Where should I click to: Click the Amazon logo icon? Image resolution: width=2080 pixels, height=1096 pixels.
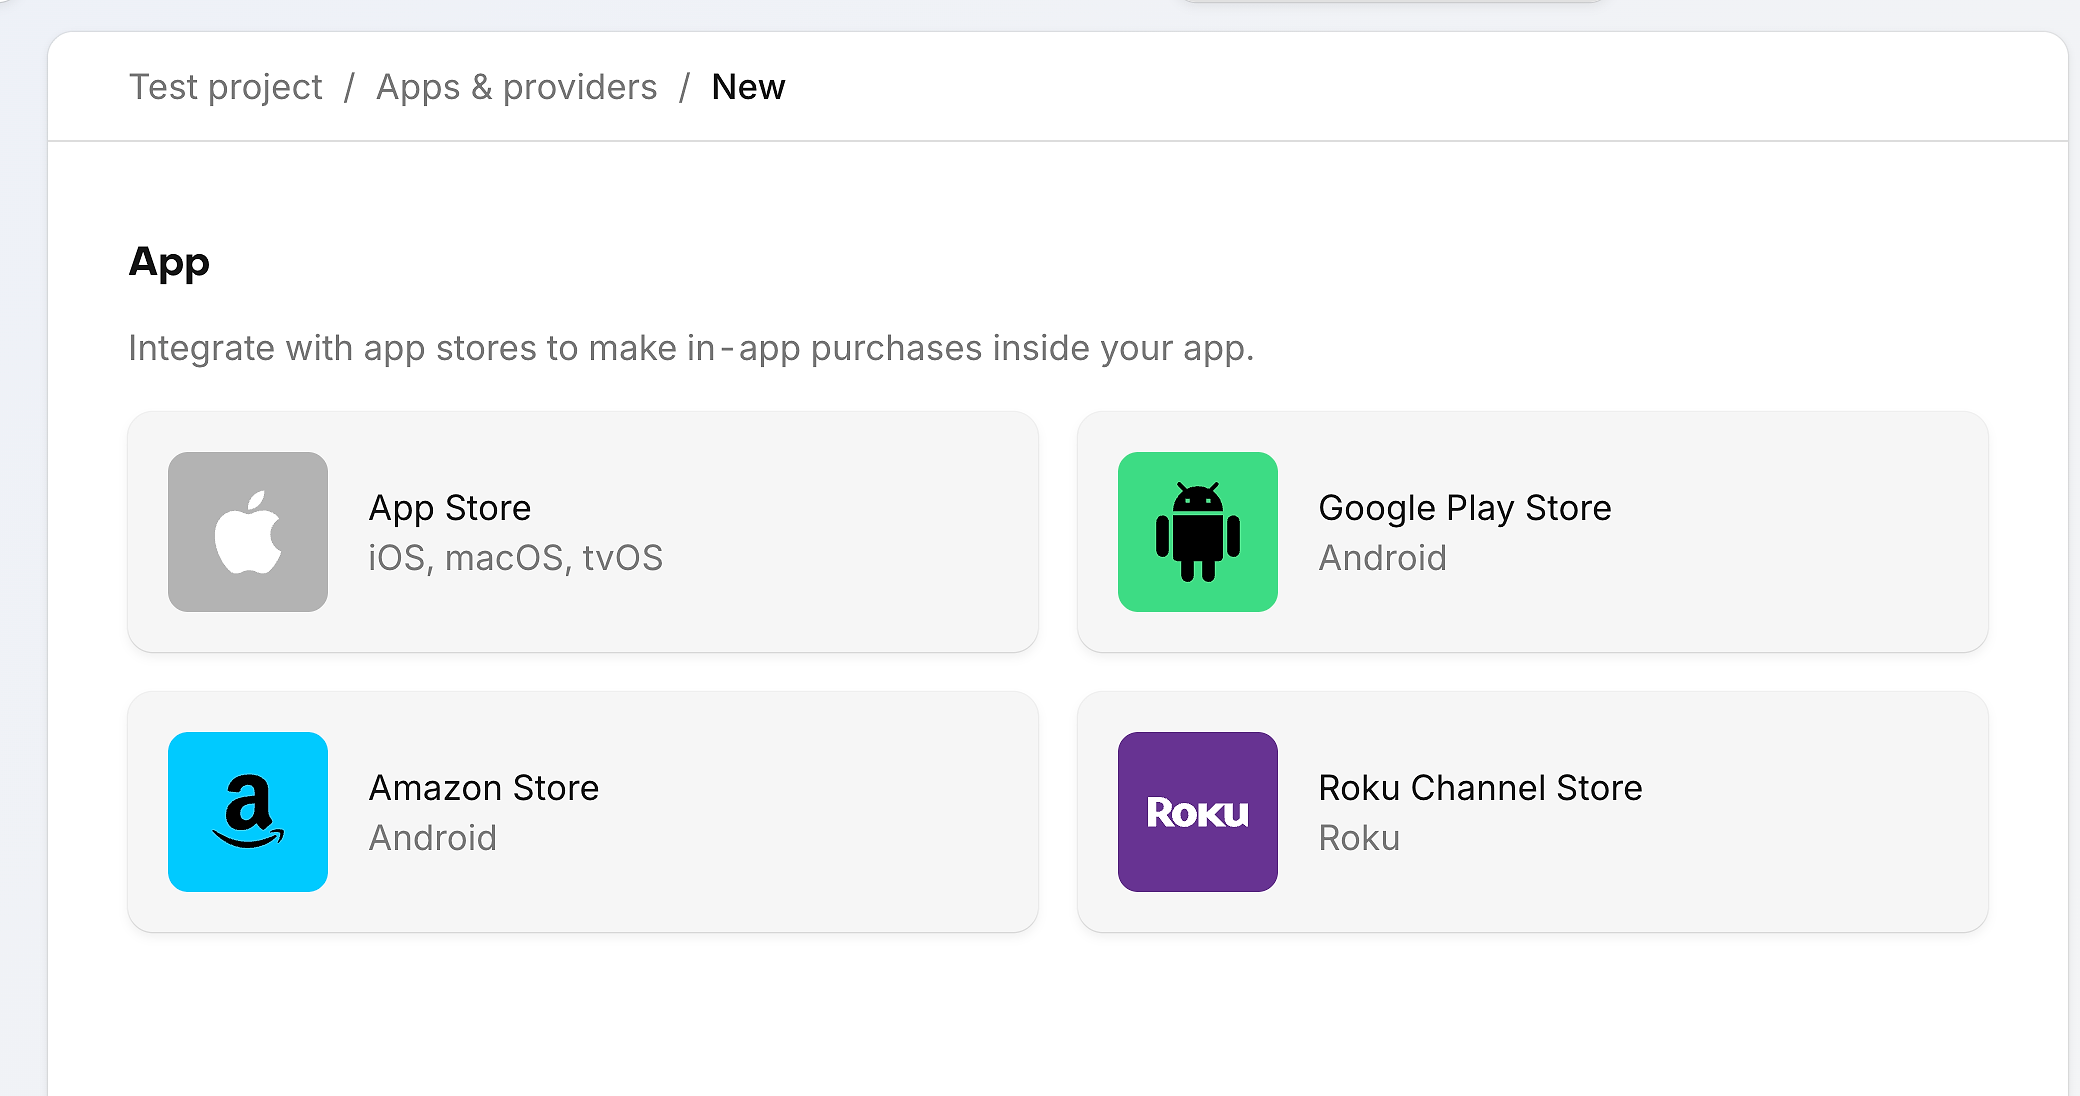(248, 812)
